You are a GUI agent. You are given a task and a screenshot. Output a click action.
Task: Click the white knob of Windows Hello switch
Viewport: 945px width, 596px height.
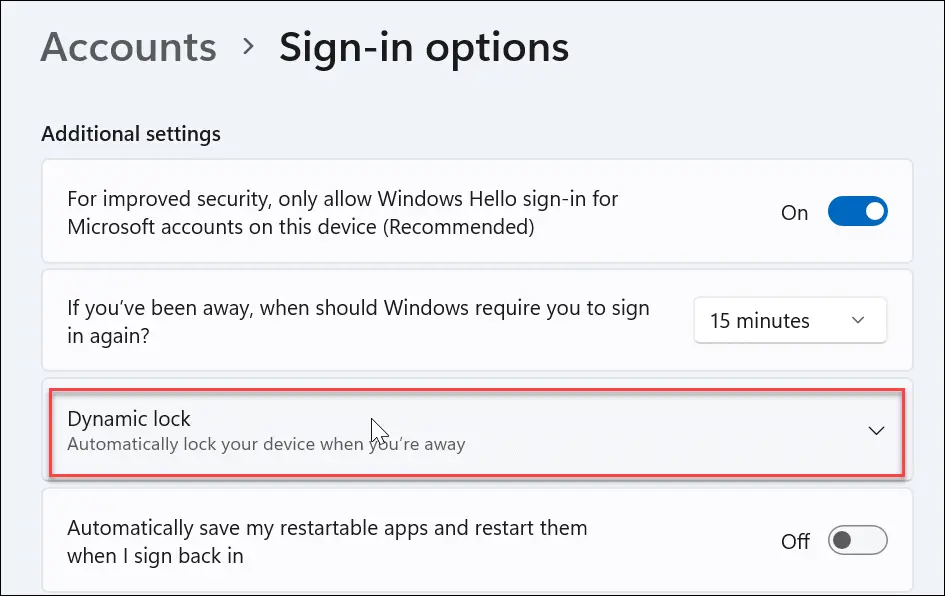point(873,212)
